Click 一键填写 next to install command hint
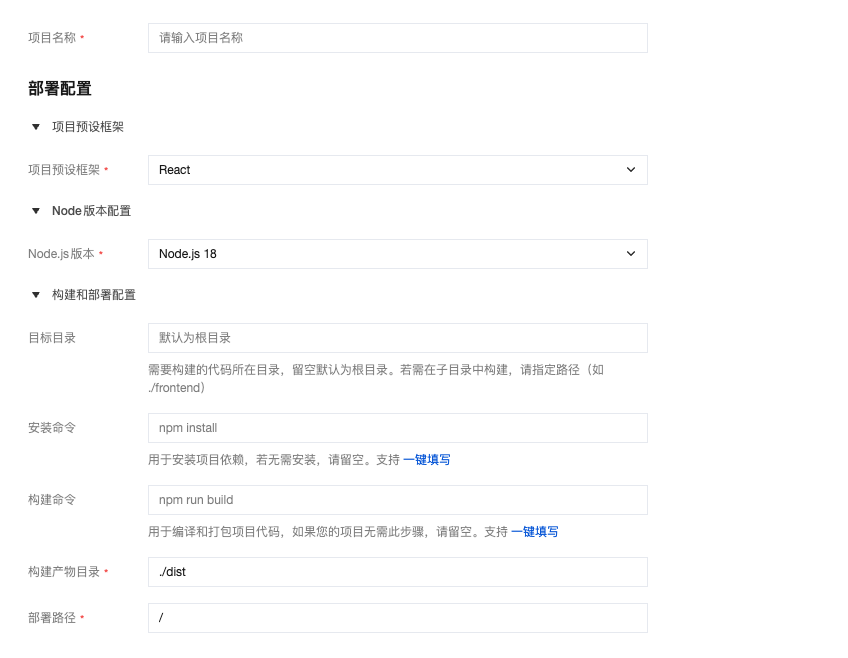848x658 pixels. [427, 459]
